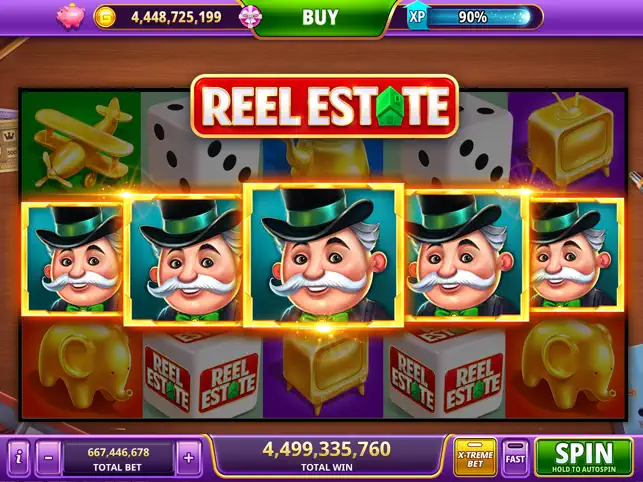
Task: Select the golden elephant symbol at bottom left
Action: click(84, 368)
